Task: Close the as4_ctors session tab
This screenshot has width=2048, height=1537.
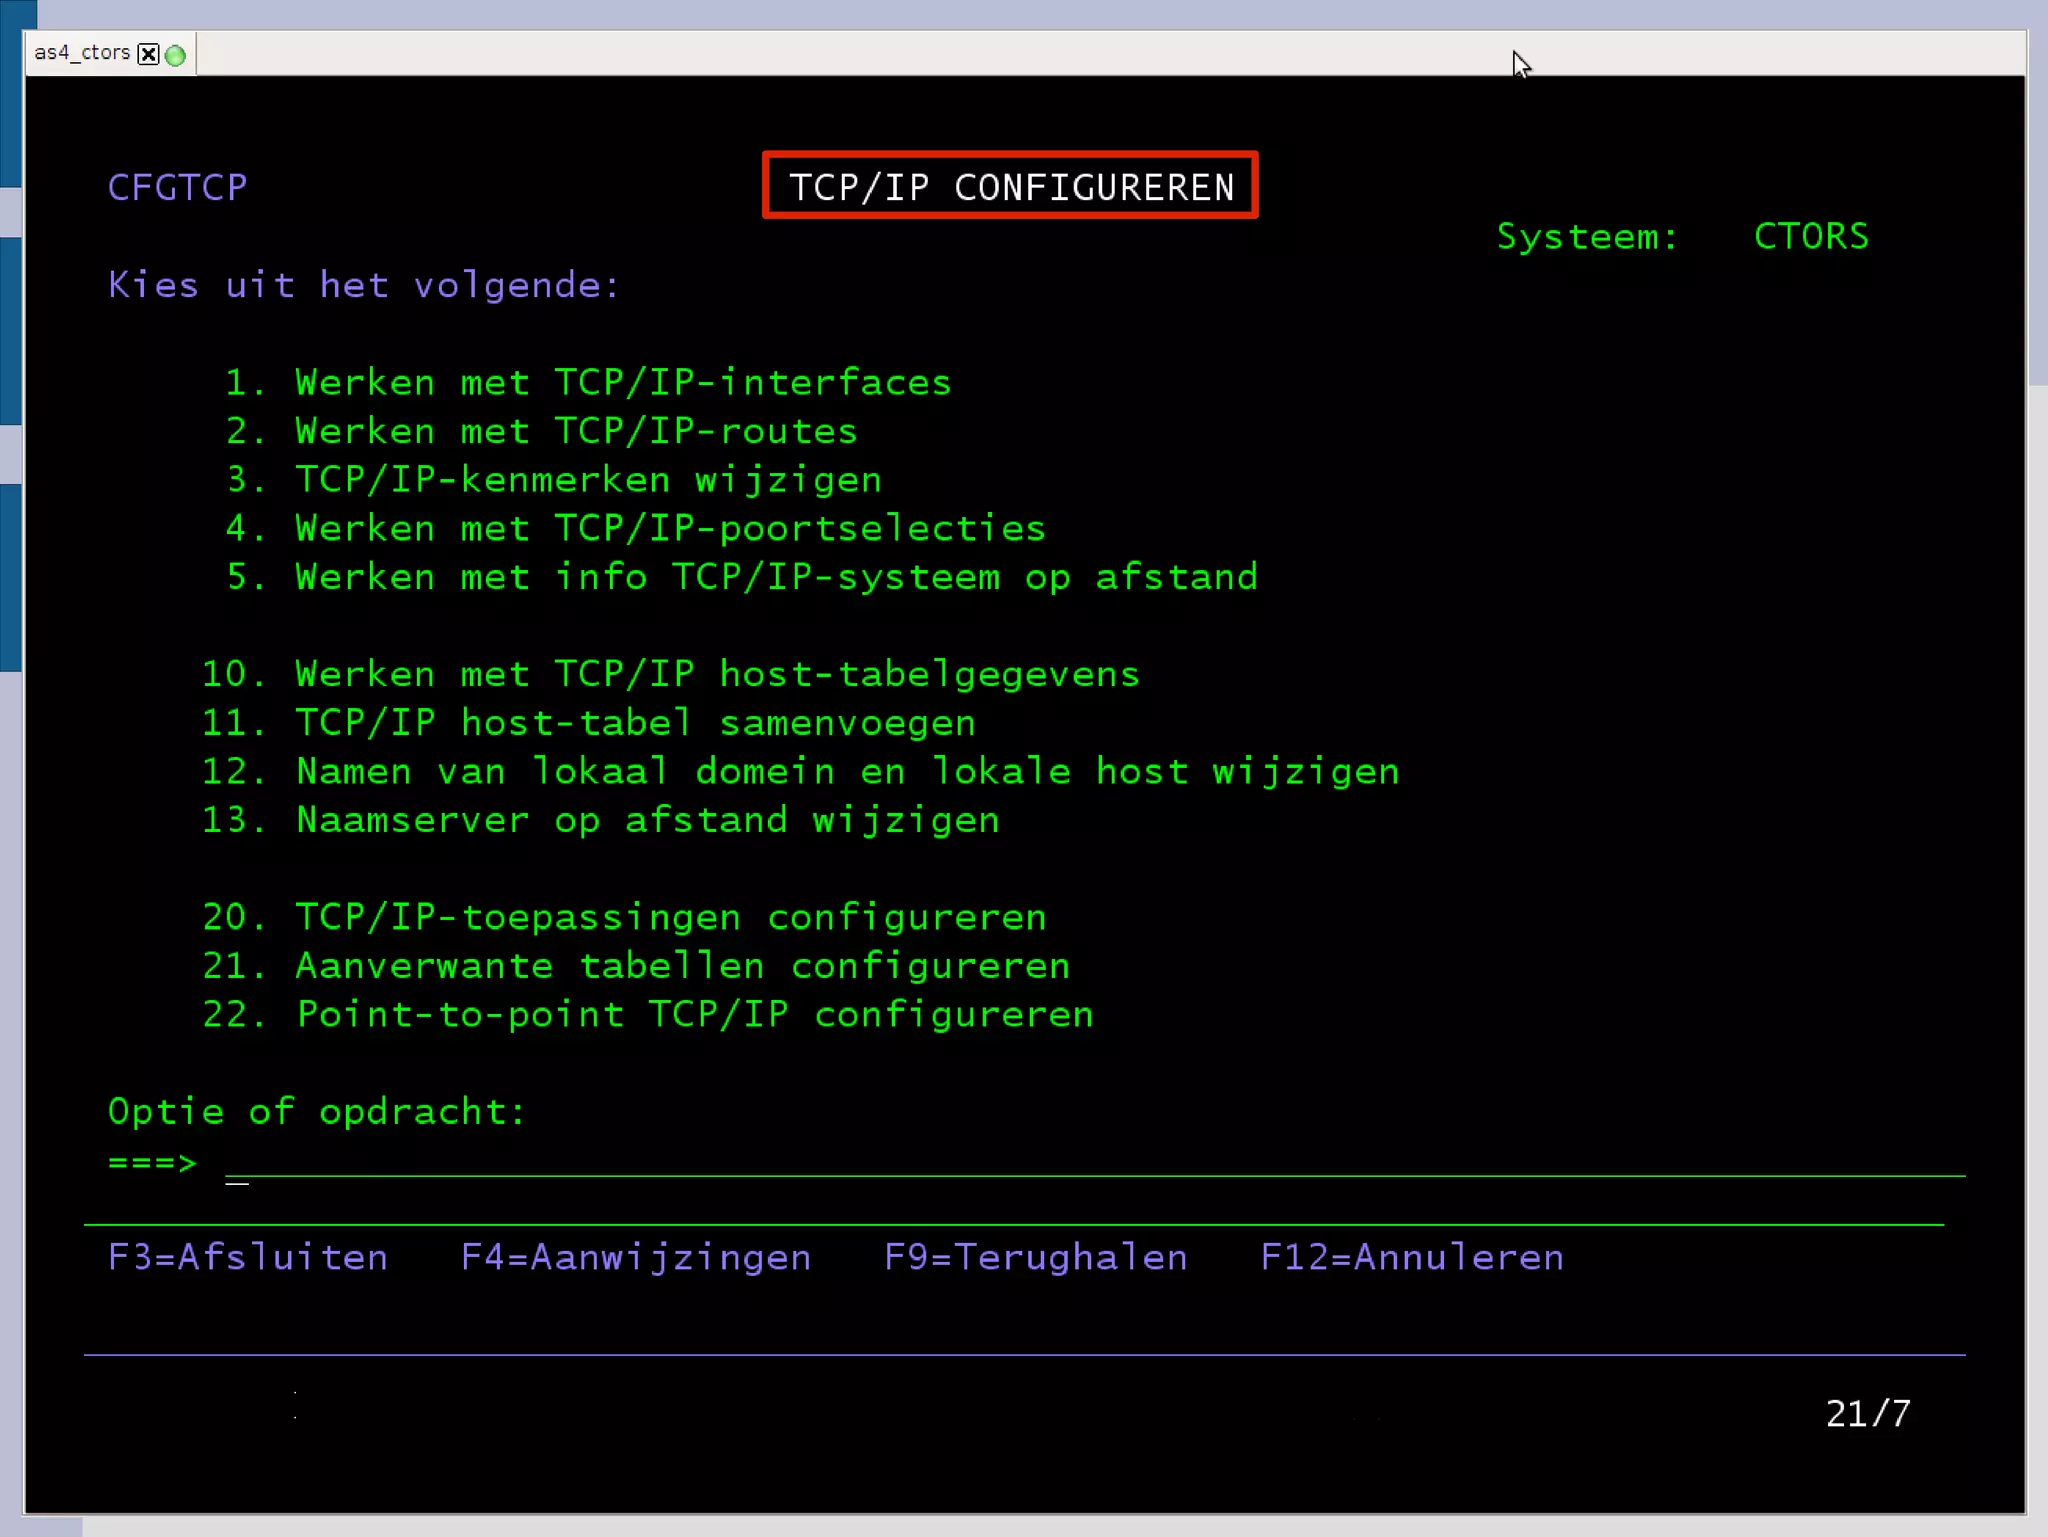Action: pyautogui.click(x=148, y=54)
